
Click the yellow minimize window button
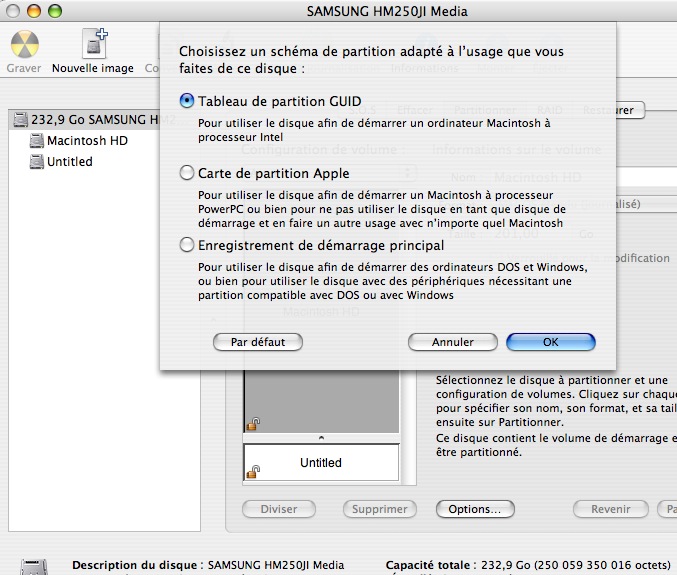coord(34,11)
